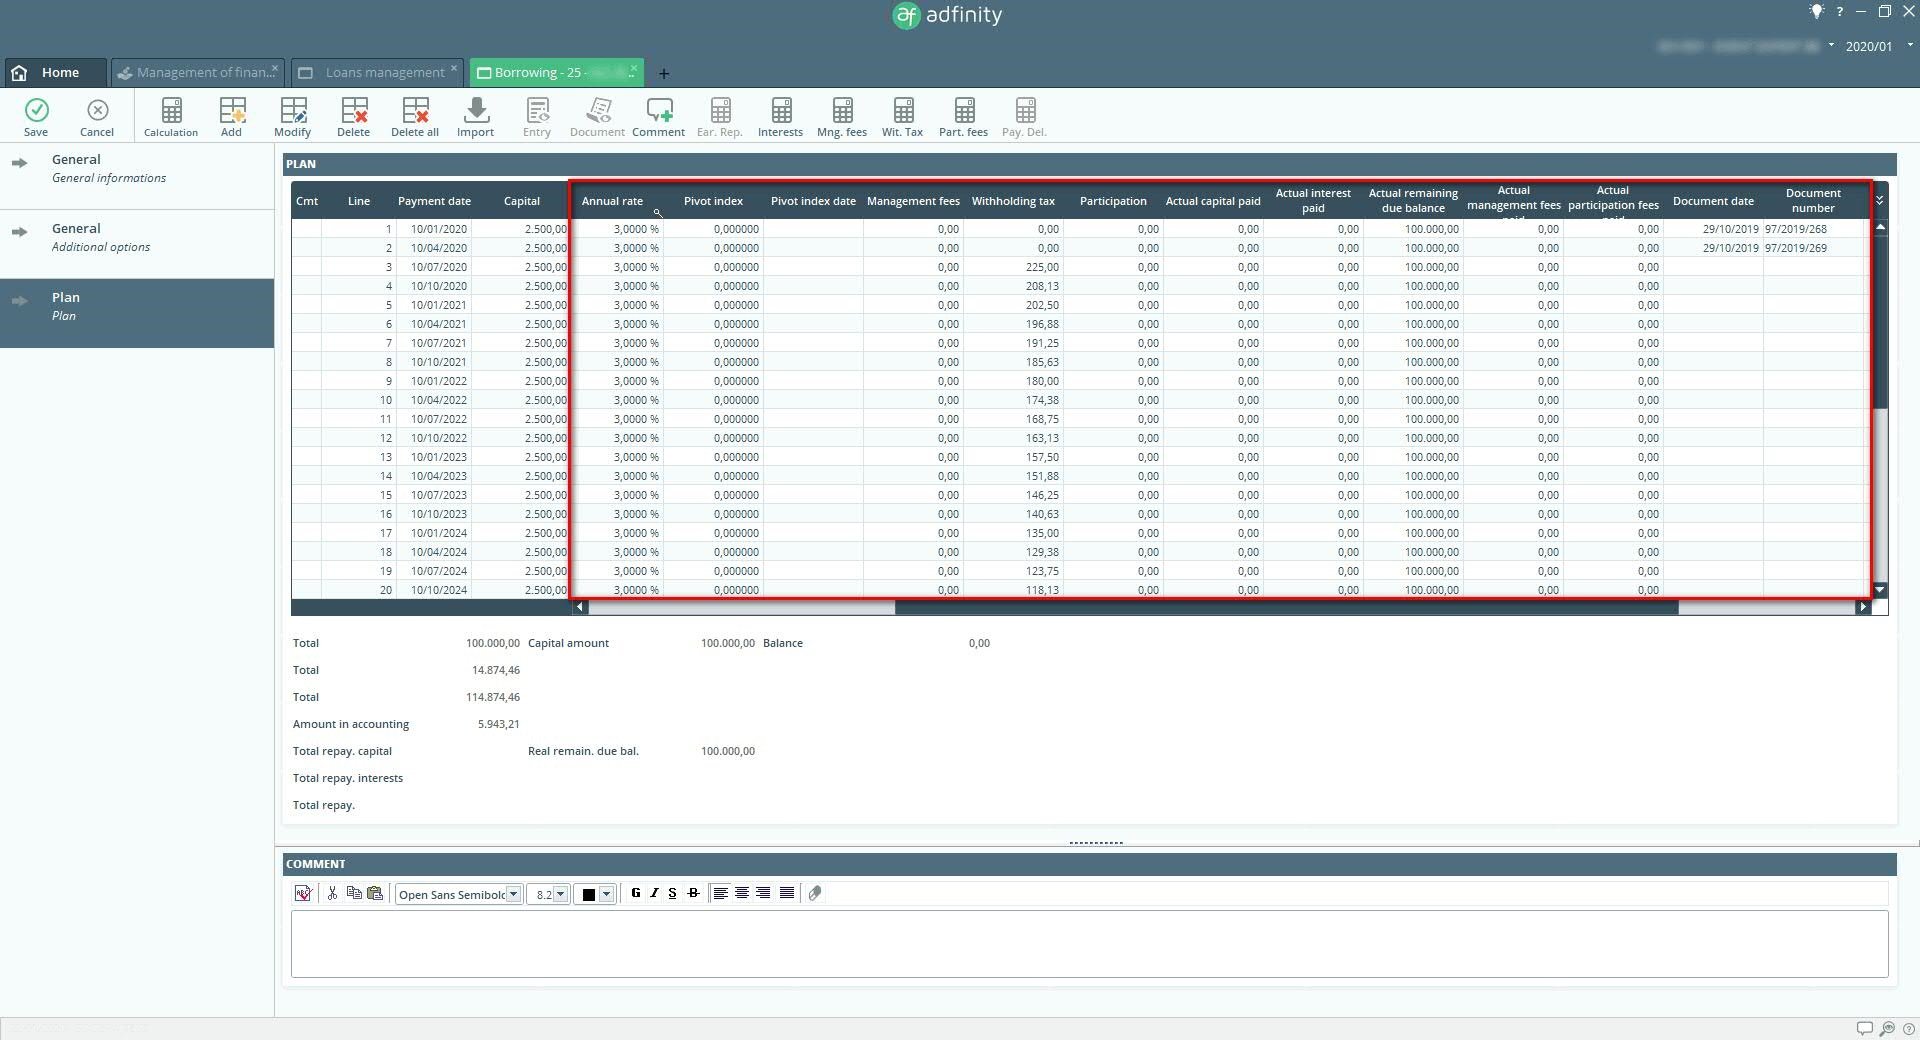Click inside the comment text box

point(1088,943)
